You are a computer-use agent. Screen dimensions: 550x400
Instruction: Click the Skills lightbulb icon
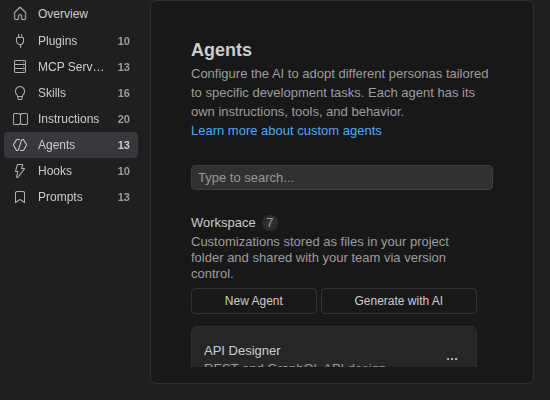coord(20,93)
